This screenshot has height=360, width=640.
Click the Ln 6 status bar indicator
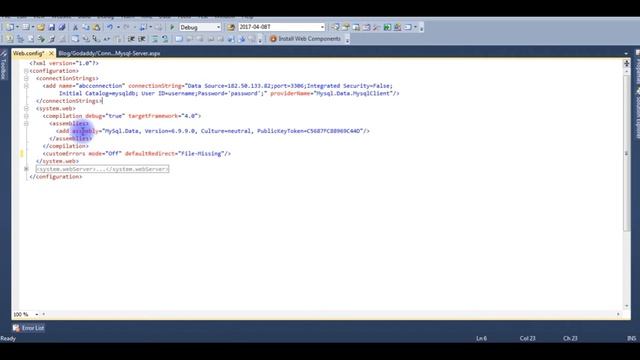tap(481, 338)
